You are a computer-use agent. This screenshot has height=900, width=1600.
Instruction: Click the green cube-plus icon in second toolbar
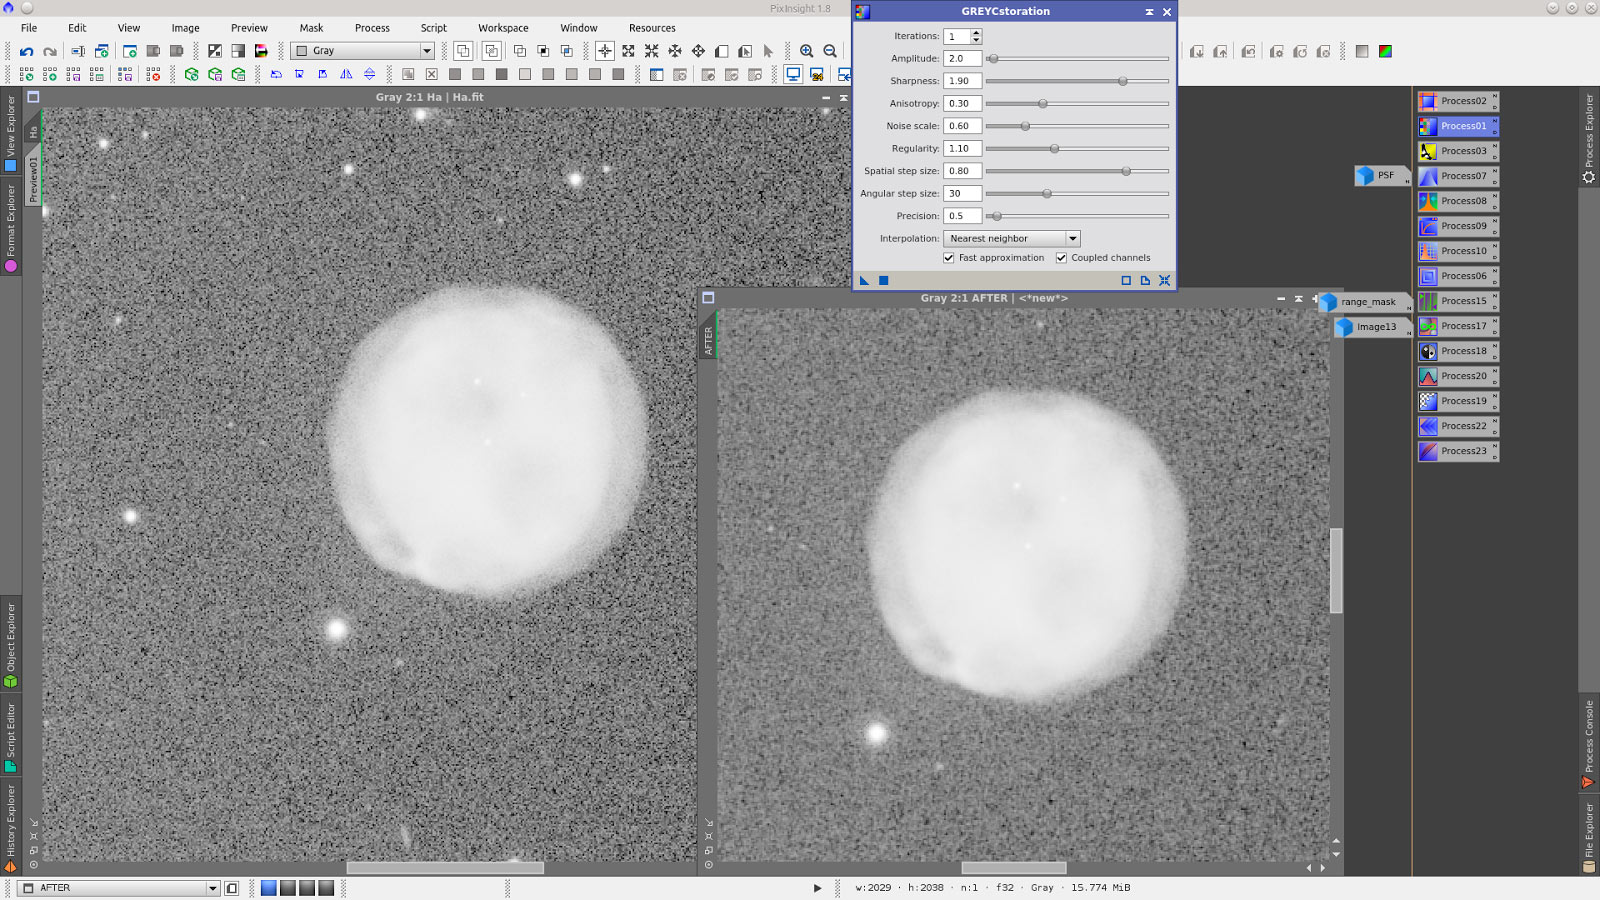(191, 74)
